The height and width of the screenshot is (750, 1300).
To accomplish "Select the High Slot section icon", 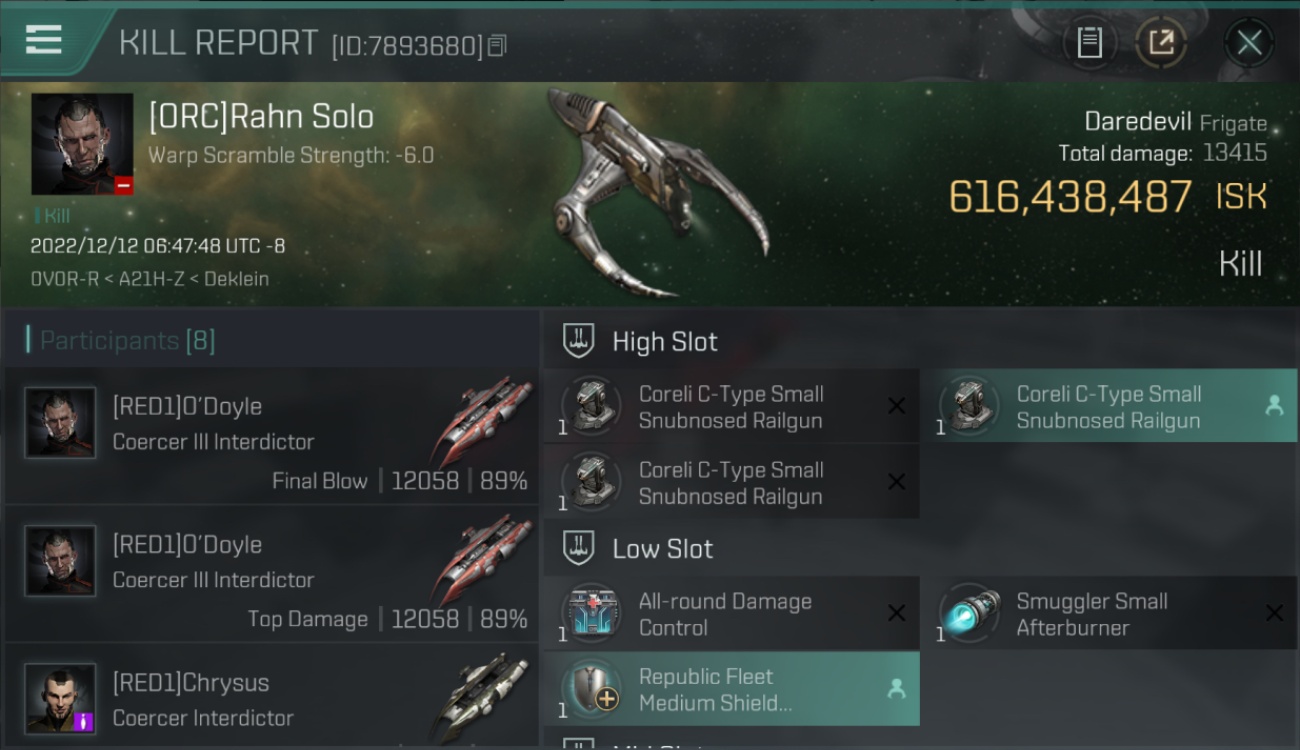I will pyautogui.click(x=579, y=341).
